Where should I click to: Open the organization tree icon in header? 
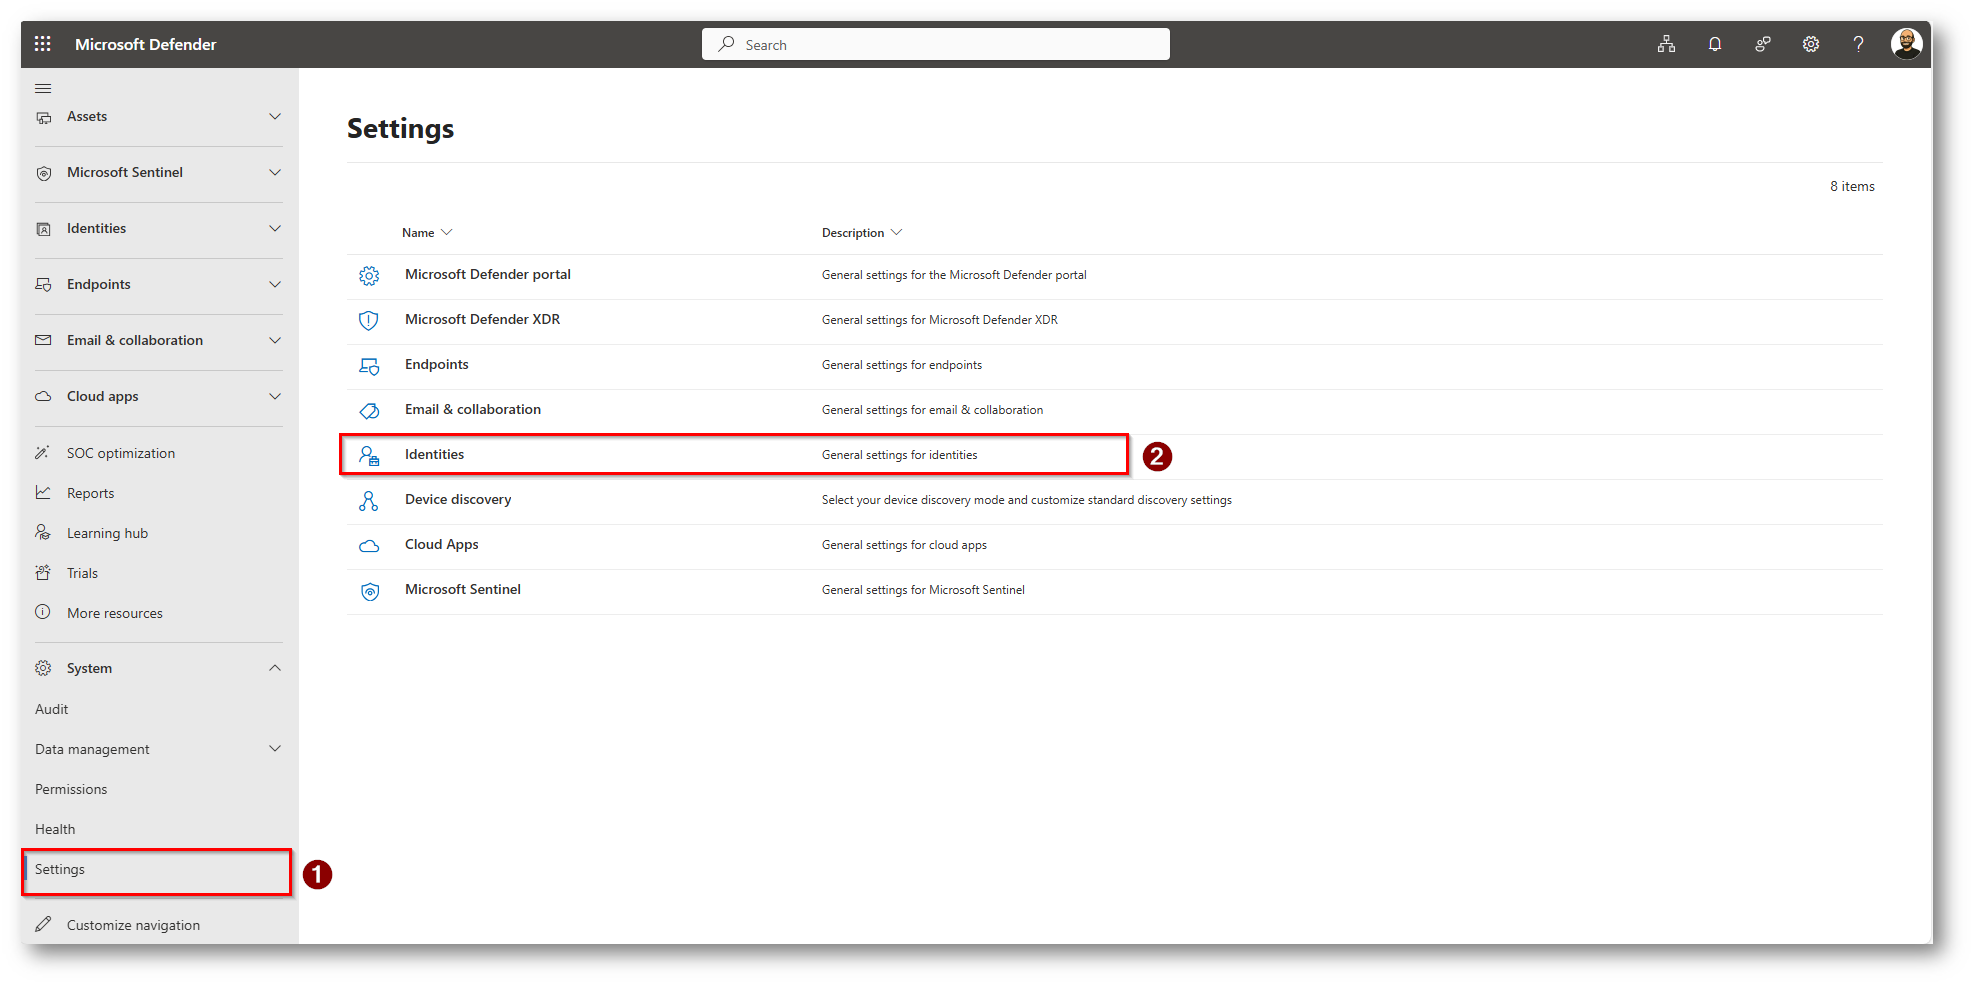1666,44
